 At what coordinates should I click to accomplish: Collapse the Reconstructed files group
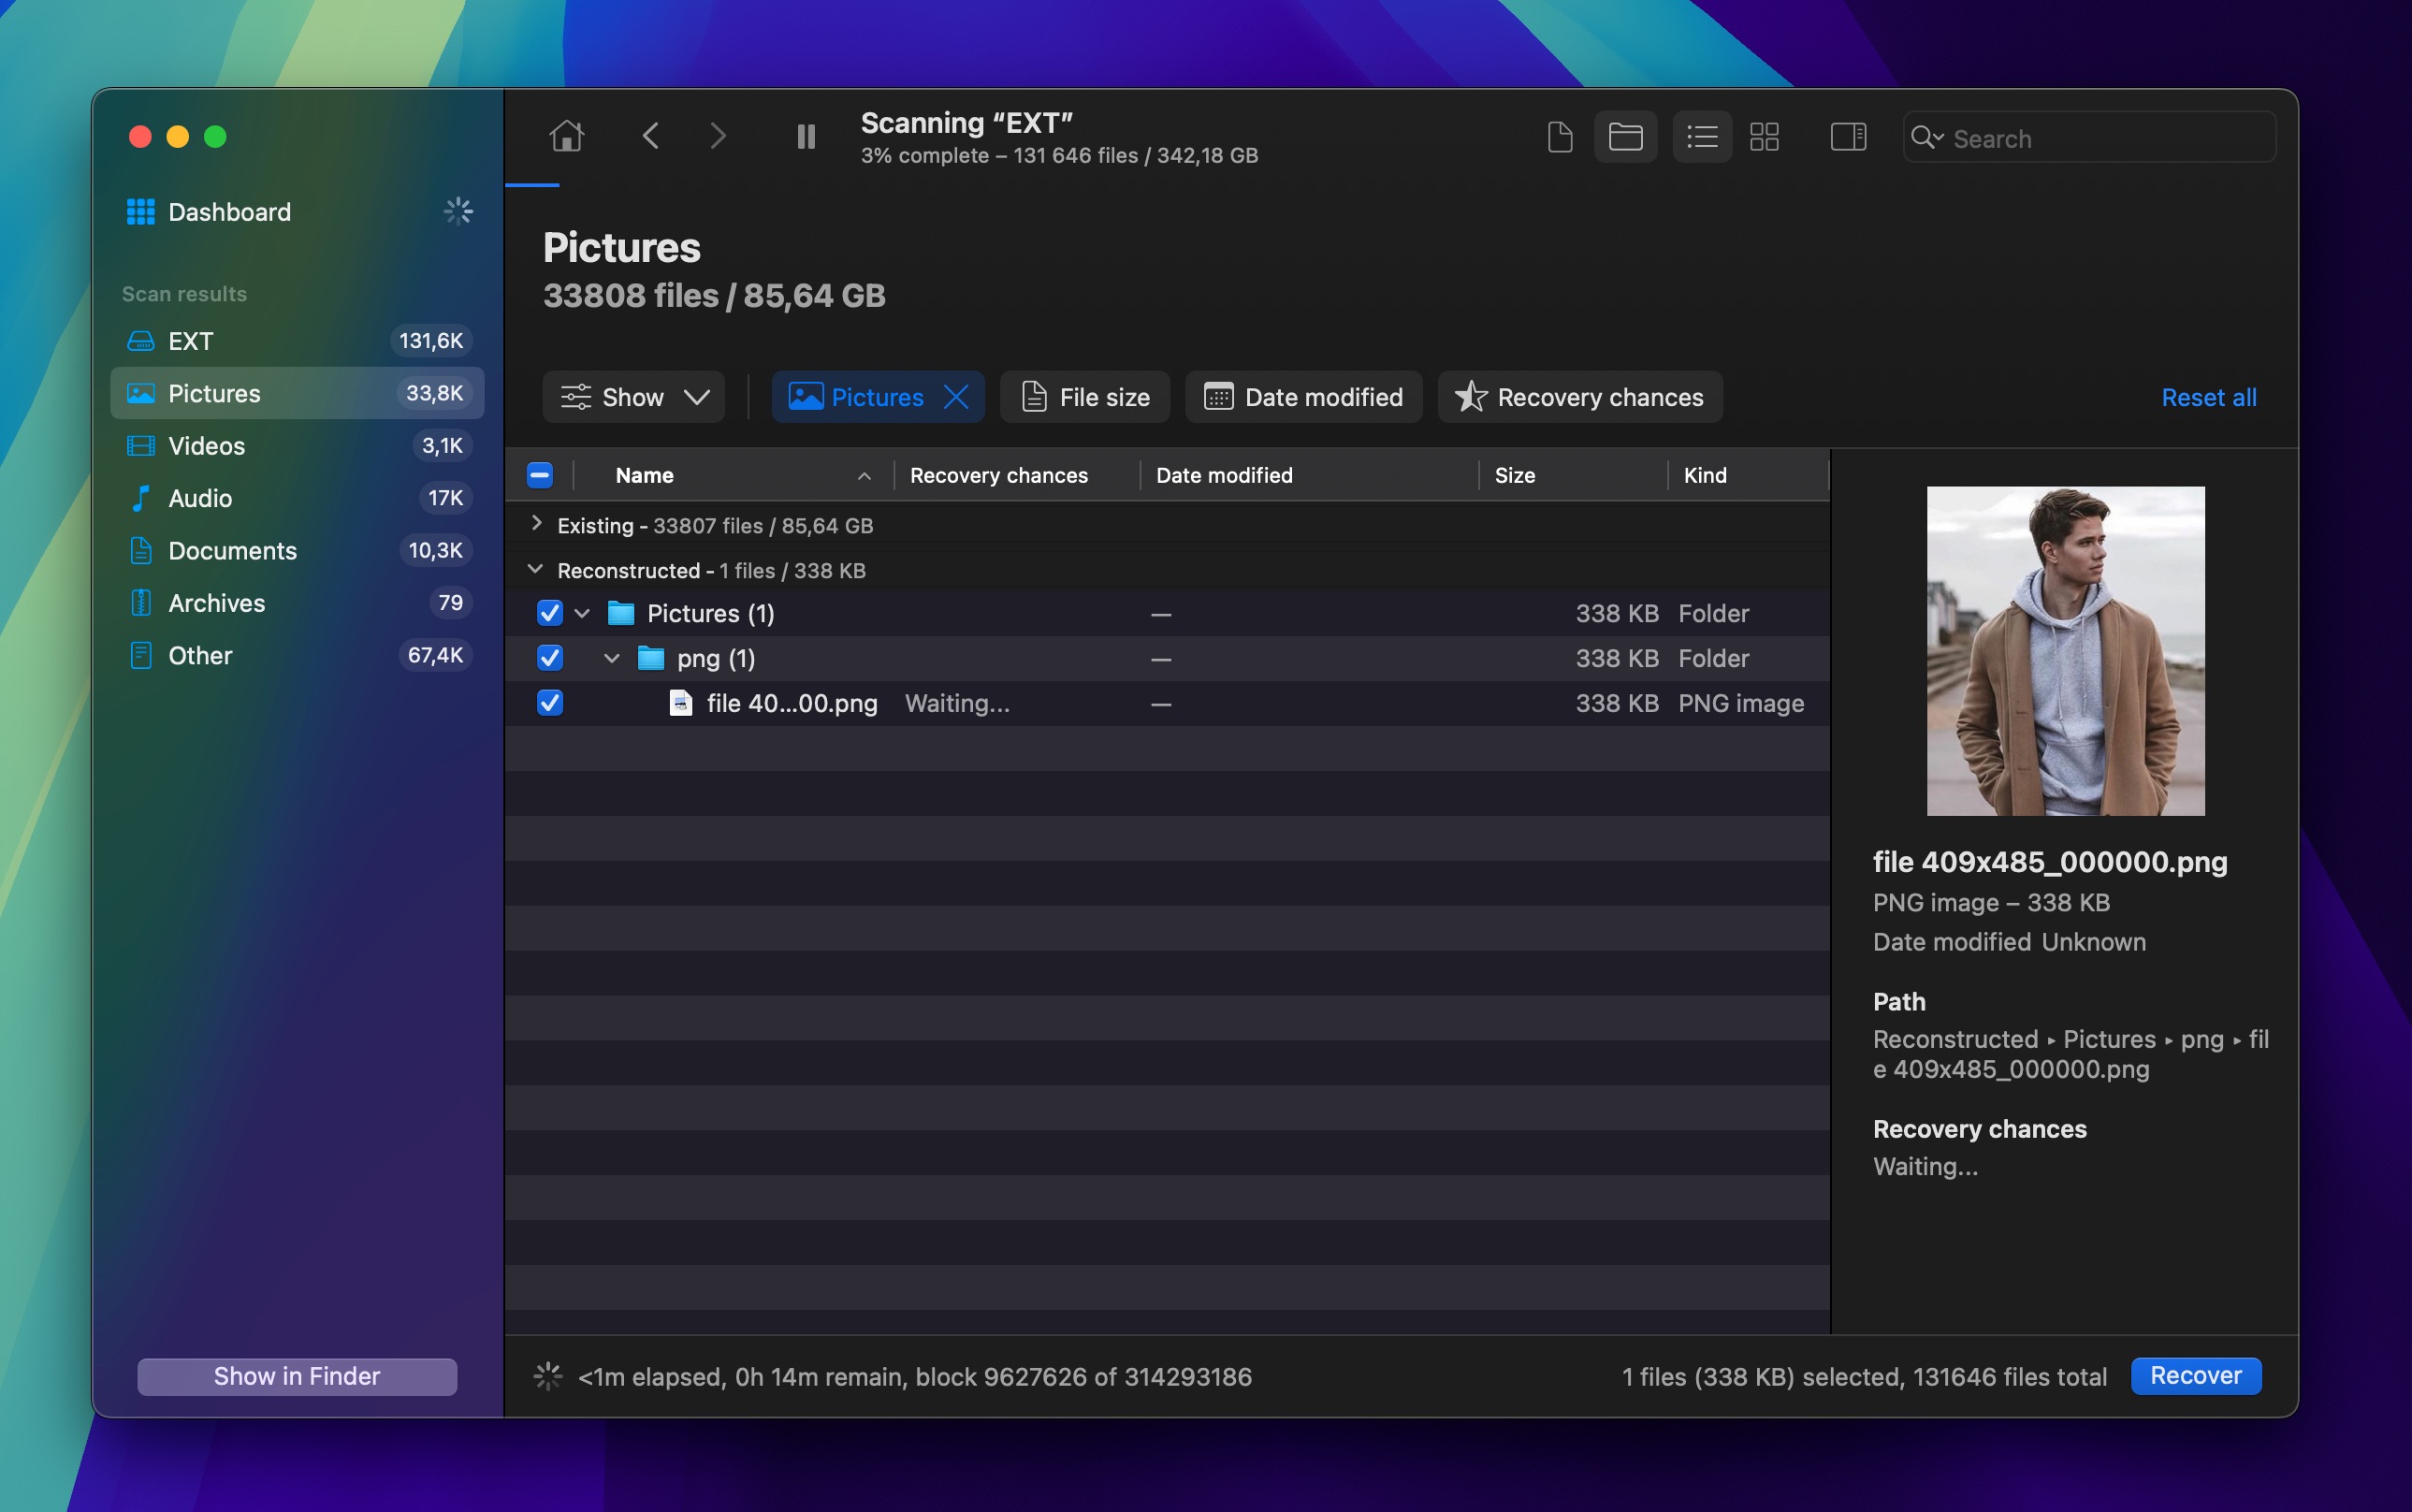(x=536, y=569)
